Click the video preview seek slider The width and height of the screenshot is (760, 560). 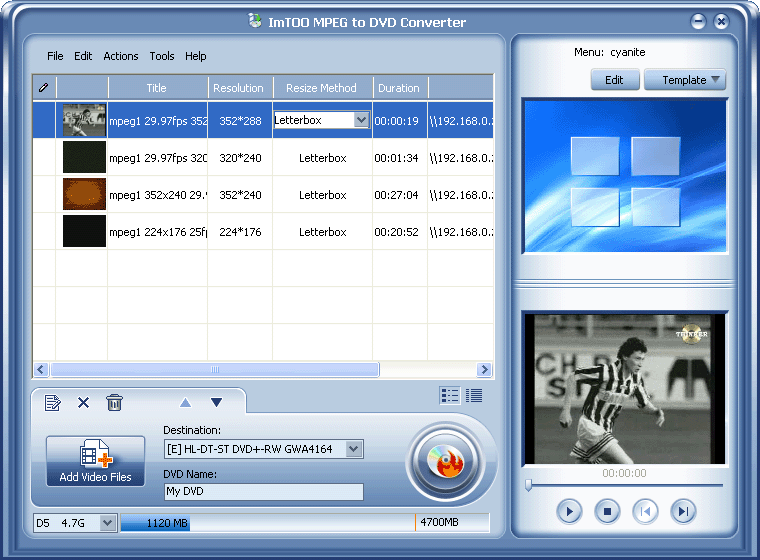[624, 485]
